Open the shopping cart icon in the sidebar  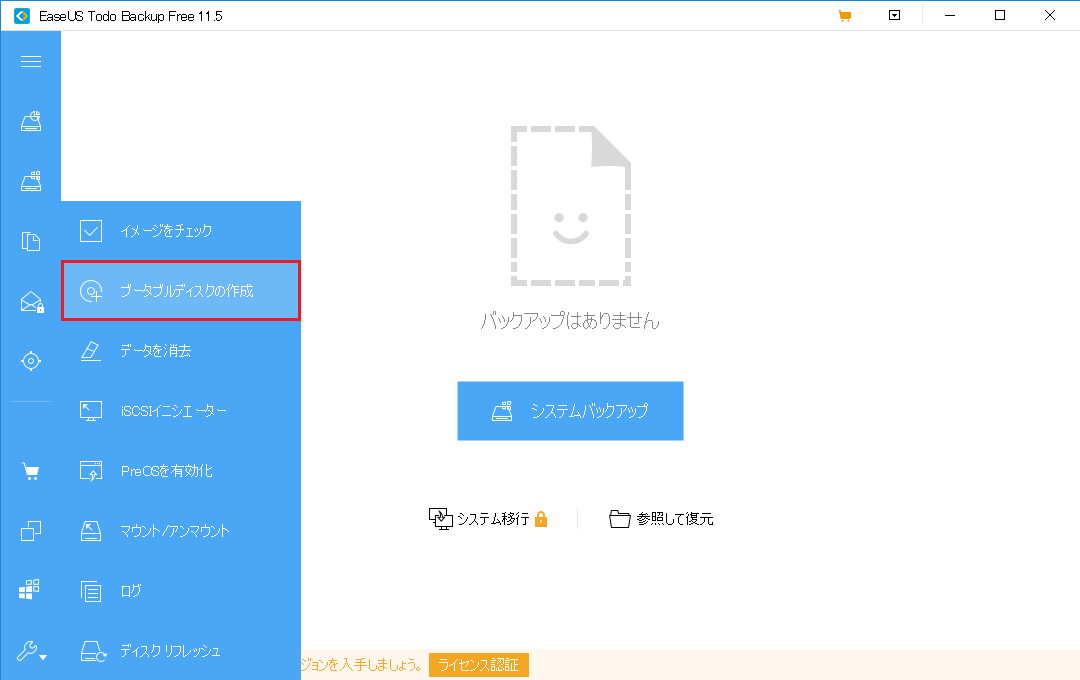[x=30, y=470]
